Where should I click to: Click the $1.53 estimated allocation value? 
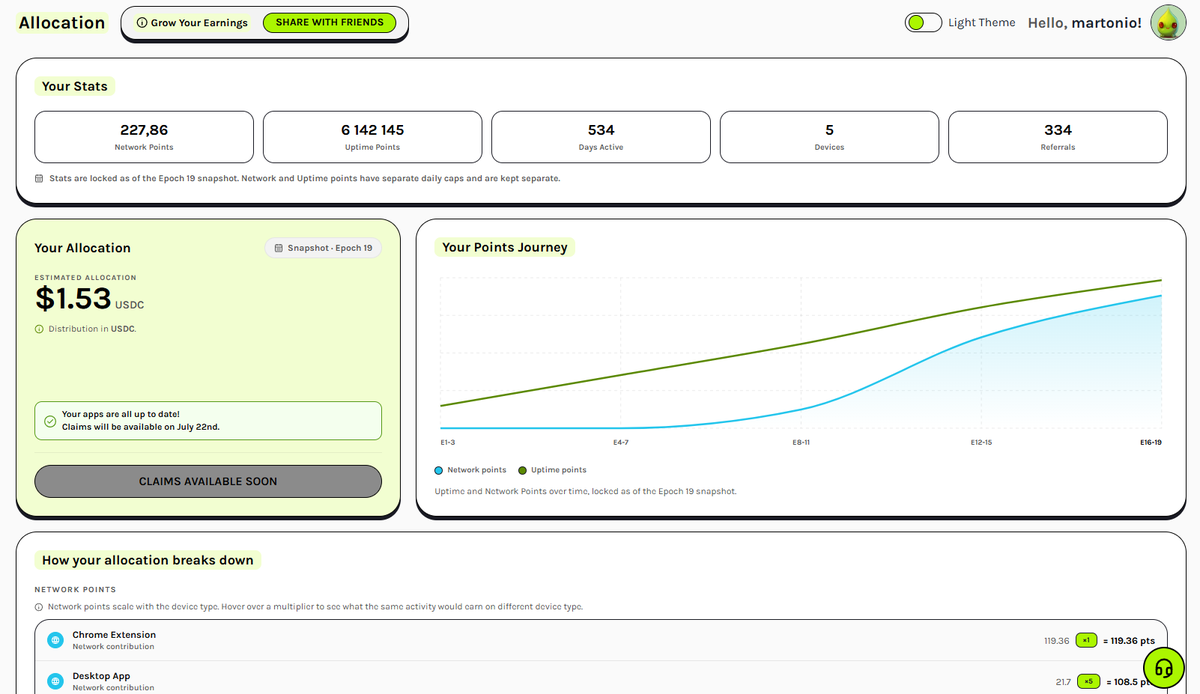click(x=73, y=297)
